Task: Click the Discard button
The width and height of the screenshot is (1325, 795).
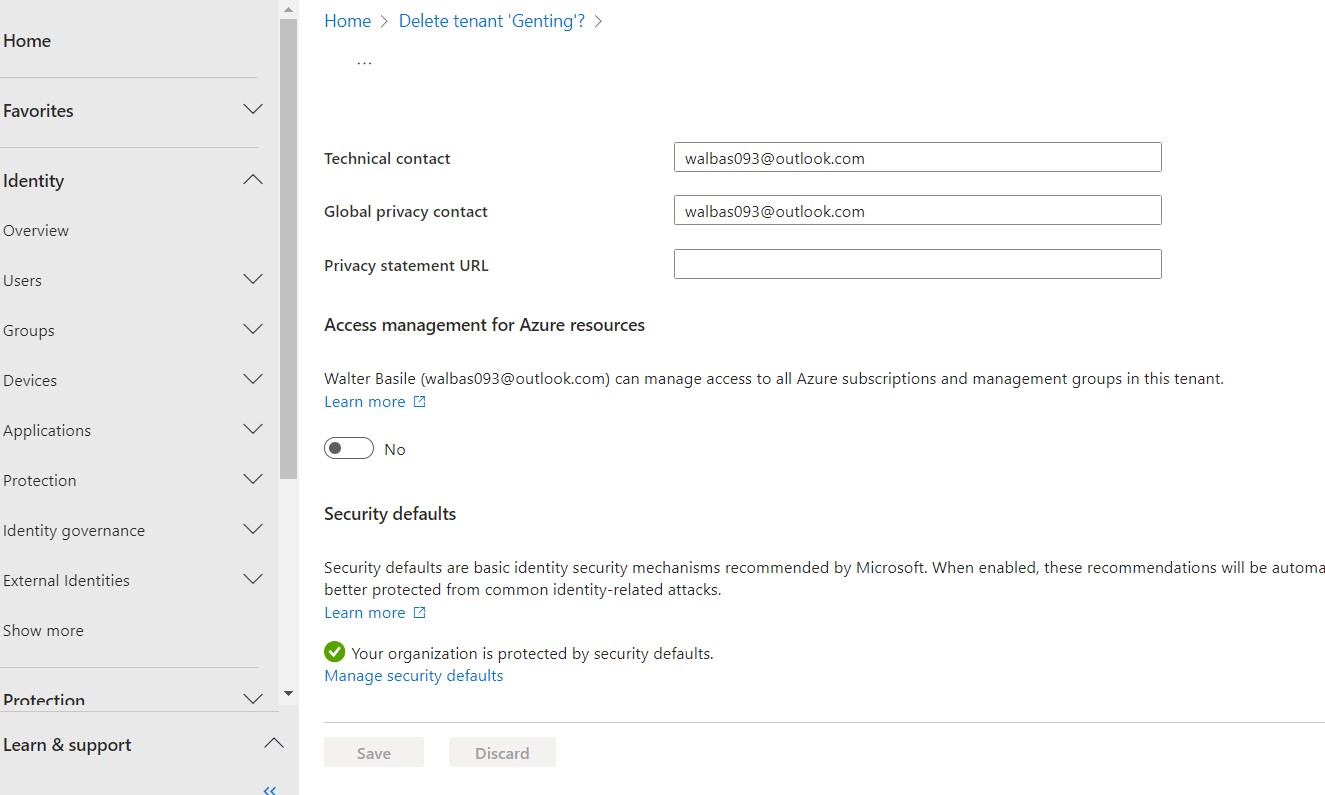Action: tap(502, 753)
